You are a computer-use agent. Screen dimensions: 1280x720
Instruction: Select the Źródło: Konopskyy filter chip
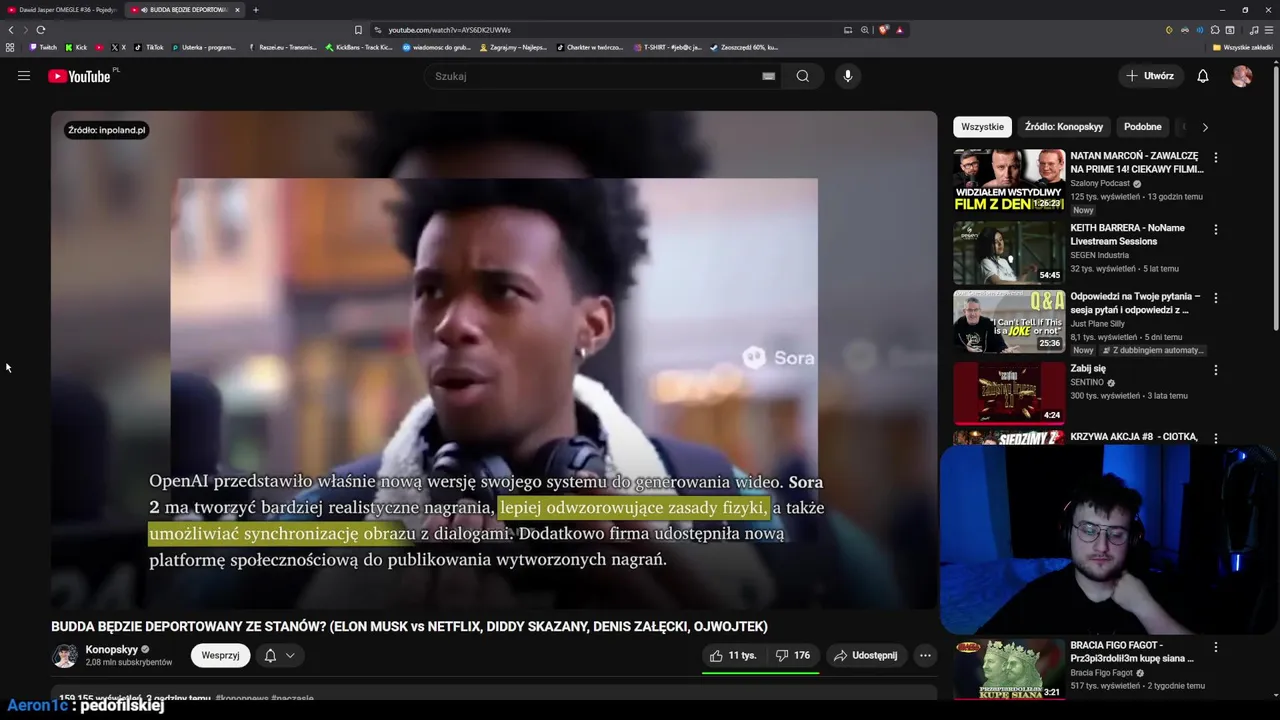click(1063, 127)
